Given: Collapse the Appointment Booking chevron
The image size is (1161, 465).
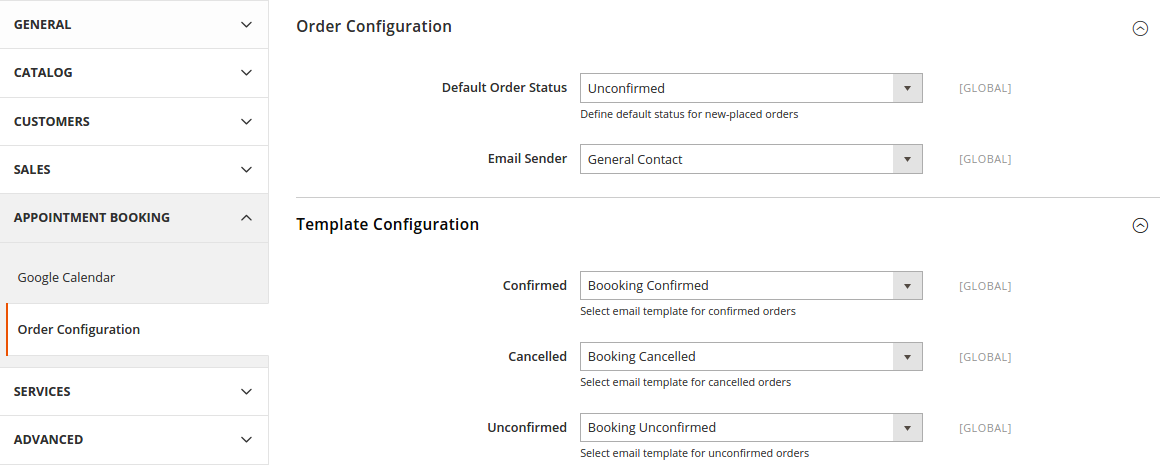Looking at the screenshot, I should [246, 218].
